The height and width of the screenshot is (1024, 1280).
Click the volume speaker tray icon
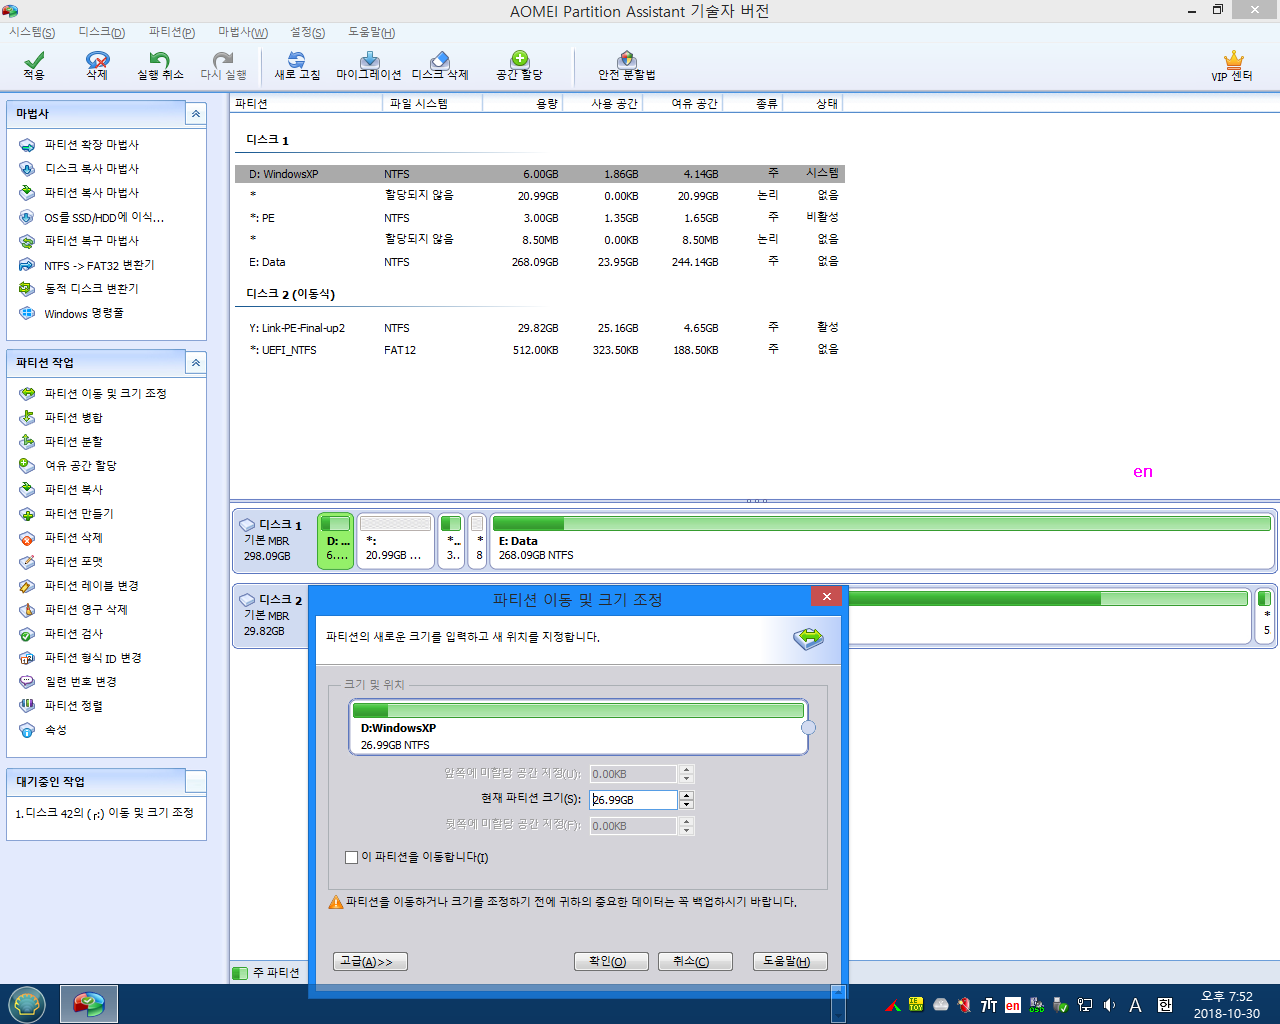tap(1109, 1005)
